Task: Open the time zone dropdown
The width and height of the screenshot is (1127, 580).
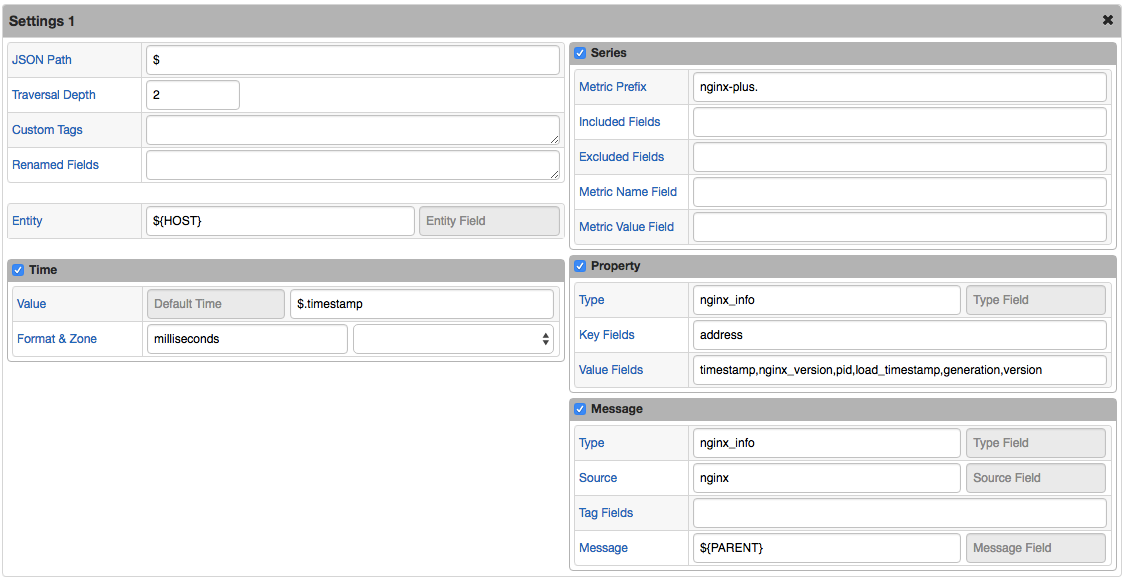Action: tap(454, 339)
